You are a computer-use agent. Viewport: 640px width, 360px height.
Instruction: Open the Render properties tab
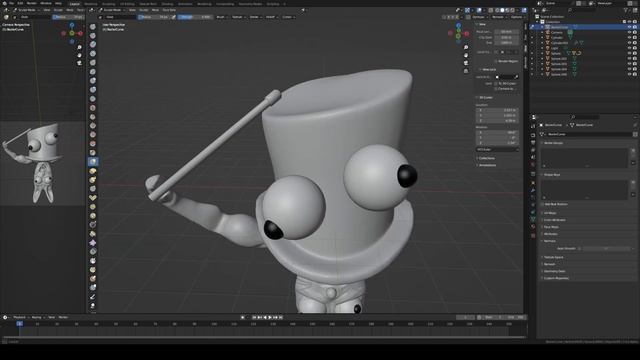533,135
